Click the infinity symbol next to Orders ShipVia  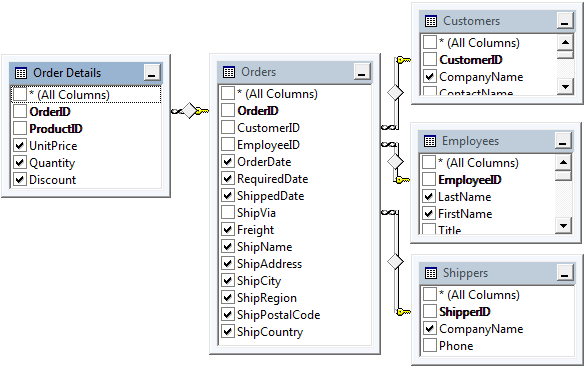pos(388,213)
